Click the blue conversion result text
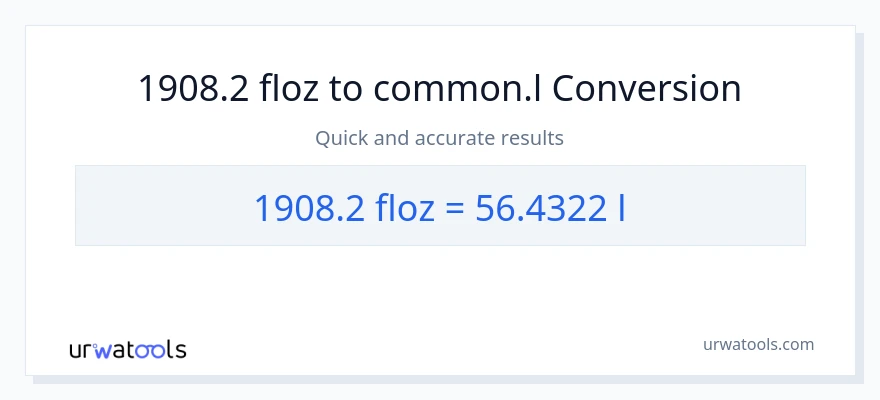 439,207
